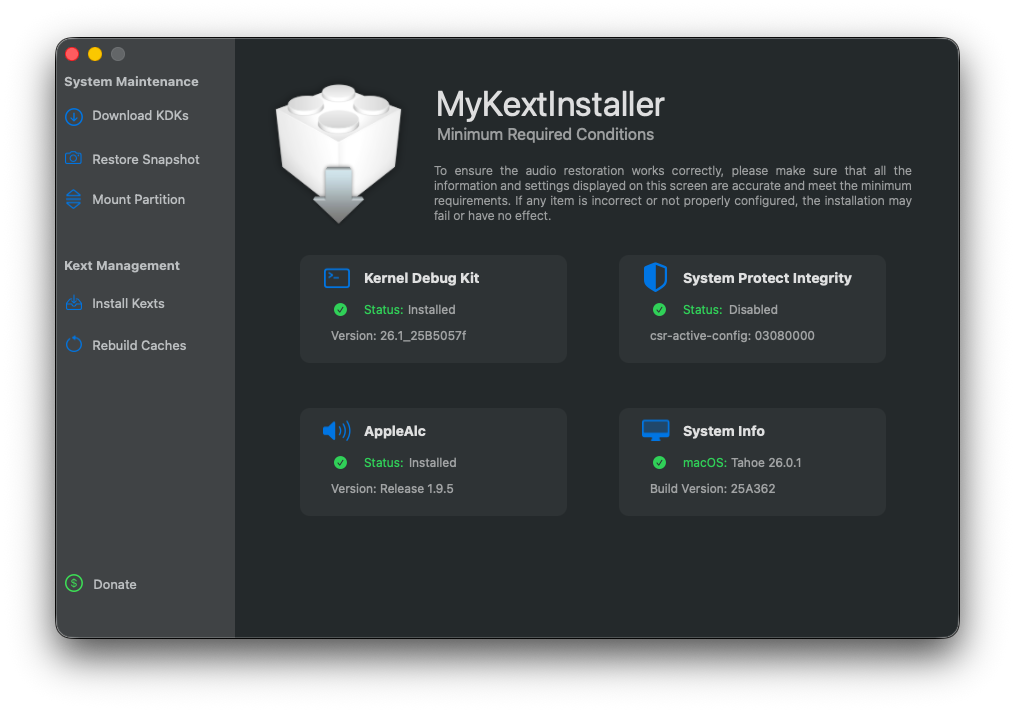1015x712 pixels.
Task: Click the AppleAlc speaker icon
Action: coord(337,431)
